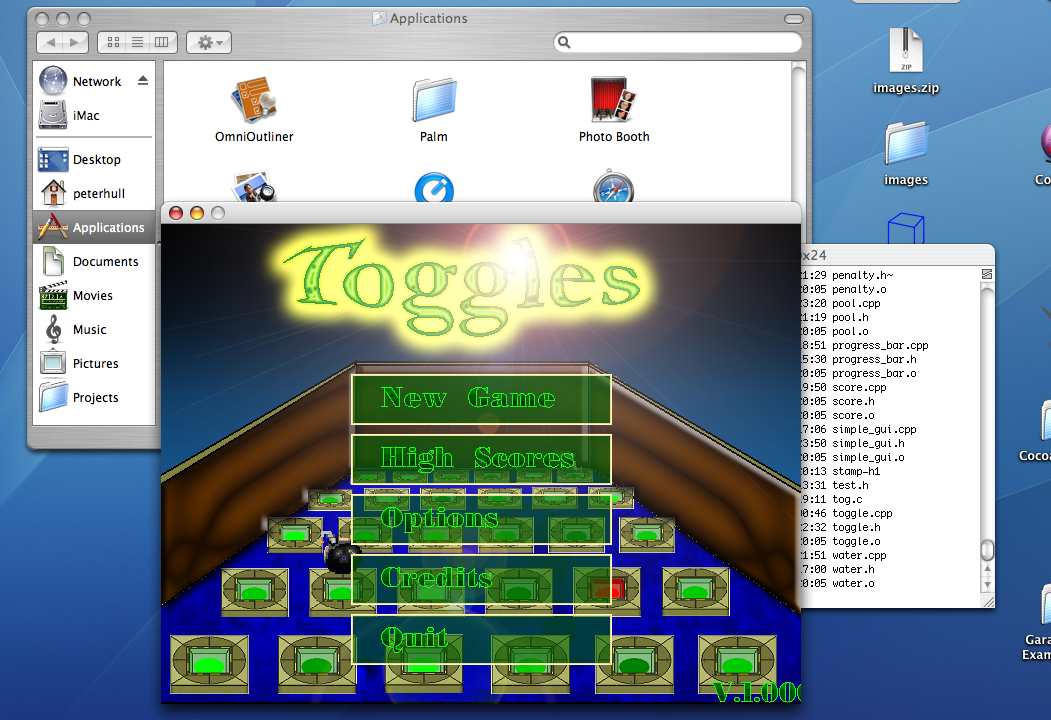This screenshot has width=1051, height=720.
Task: Click the eject icon beside Network
Action: [x=143, y=81]
